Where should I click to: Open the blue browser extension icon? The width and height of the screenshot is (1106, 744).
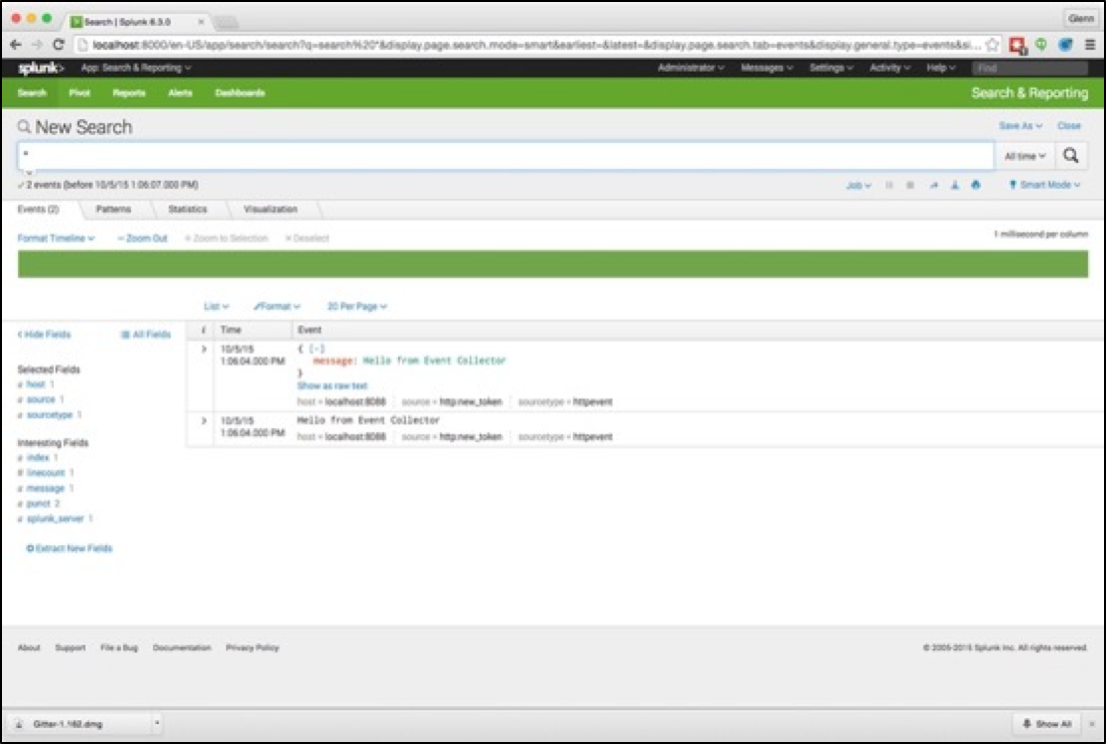point(1065,44)
